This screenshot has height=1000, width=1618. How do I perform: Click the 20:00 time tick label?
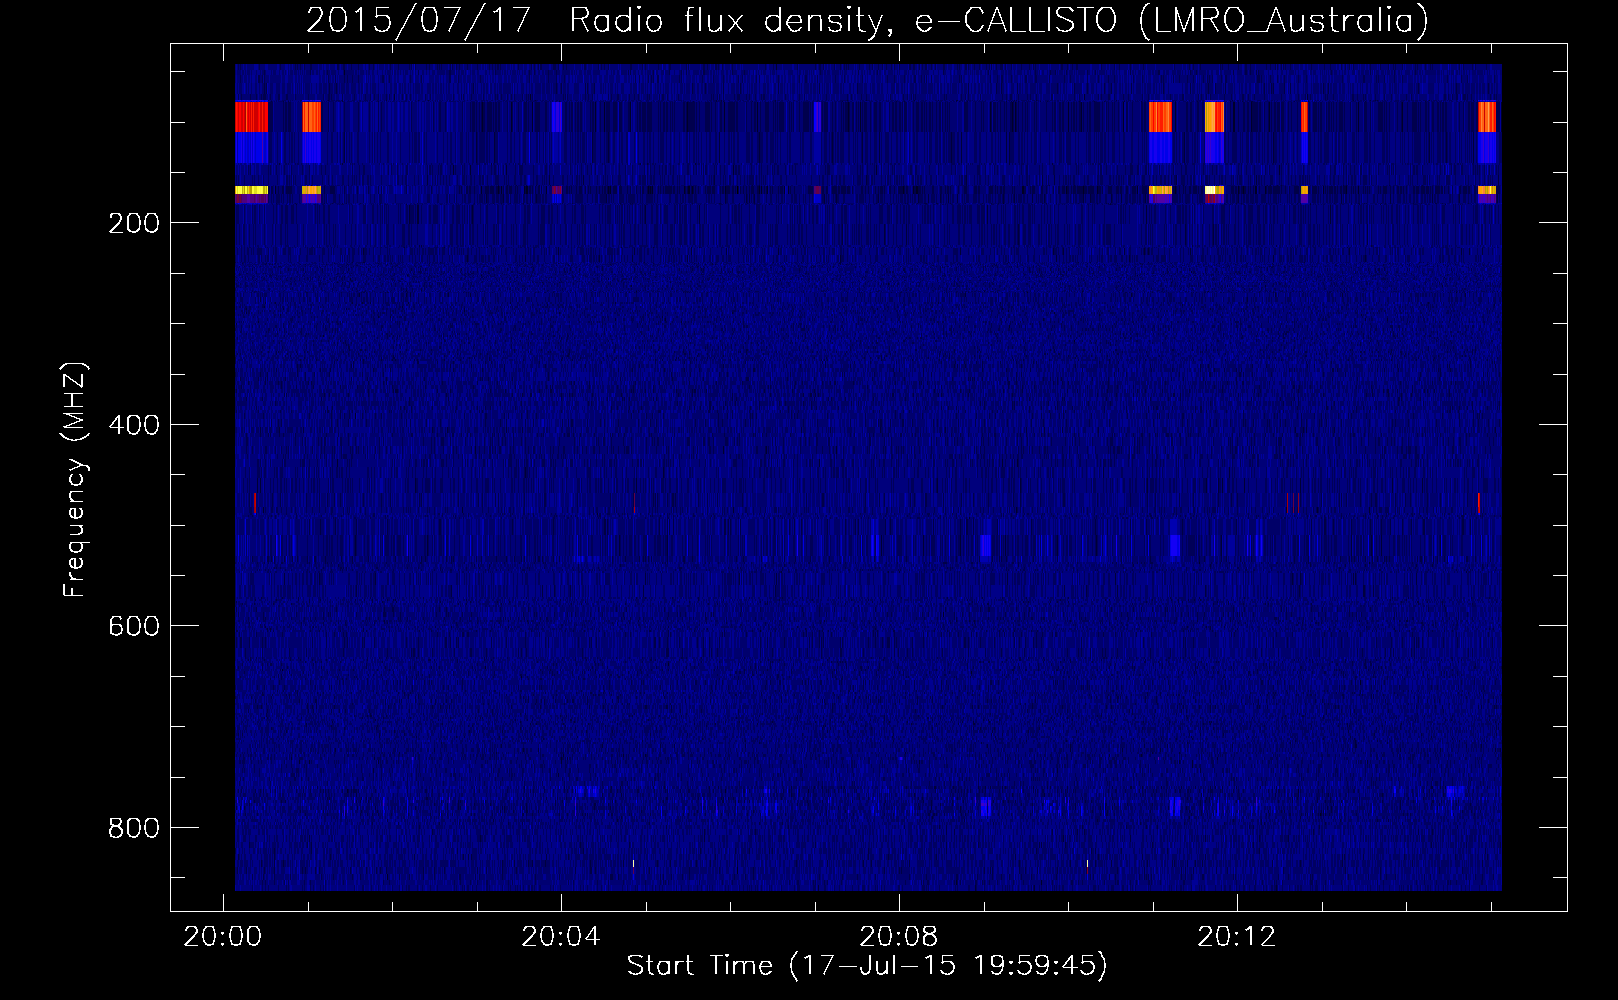click(x=223, y=937)
